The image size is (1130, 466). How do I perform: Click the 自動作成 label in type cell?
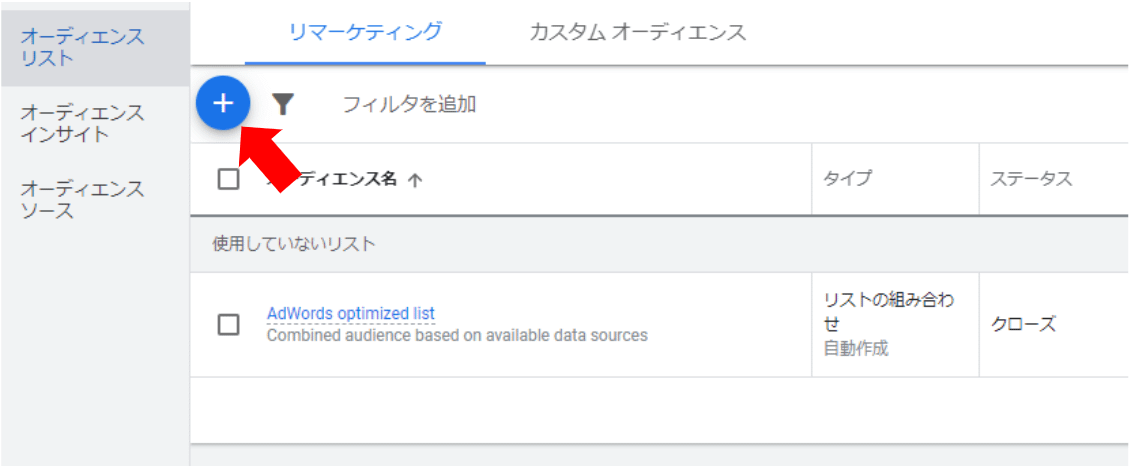[855, 348]
